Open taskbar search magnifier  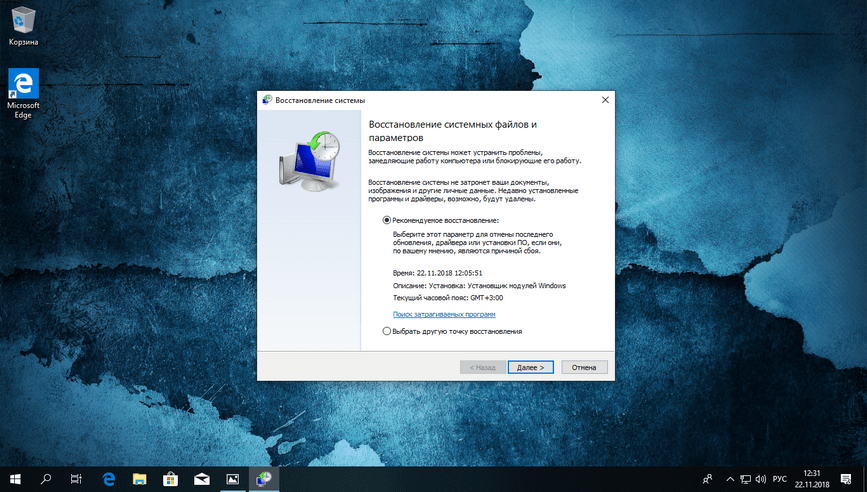tap(46, 479)
